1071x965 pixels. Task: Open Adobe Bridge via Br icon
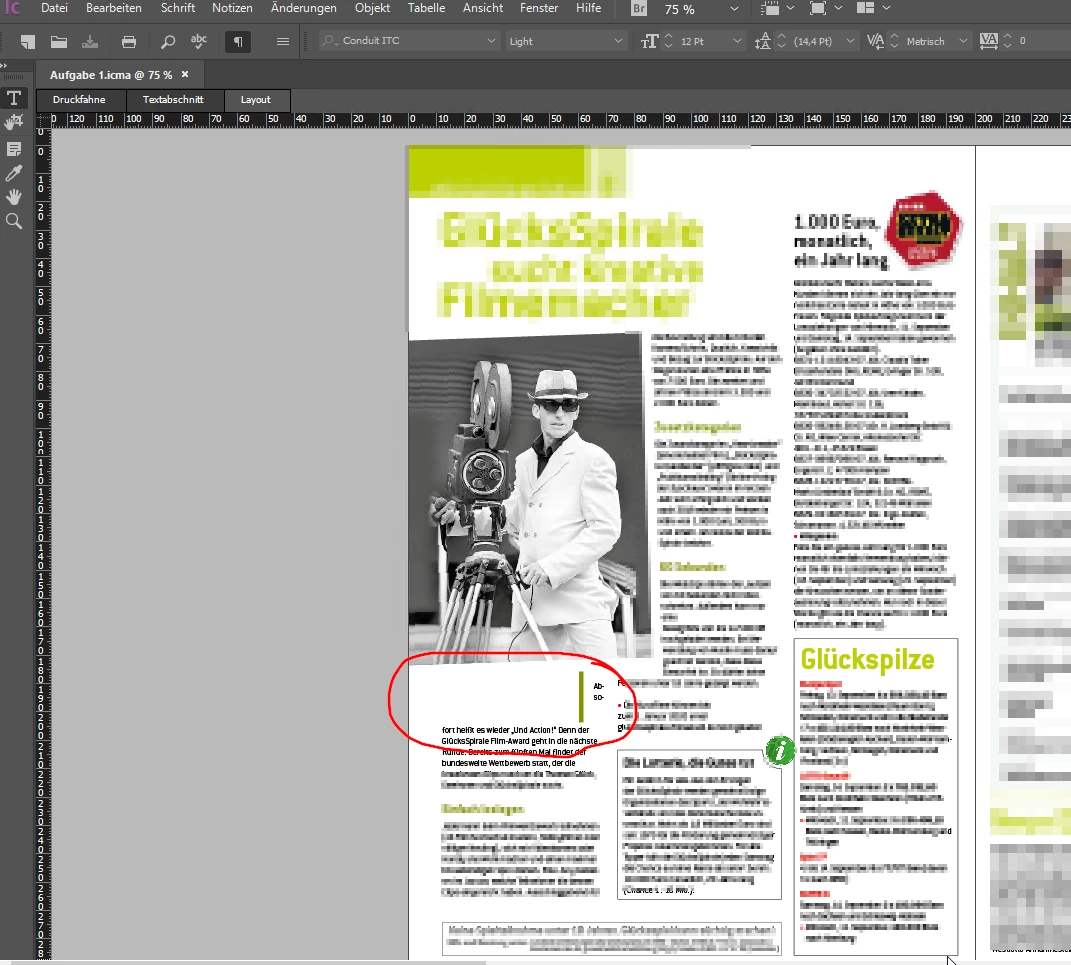pyautogui.click(x=639, y=8)
